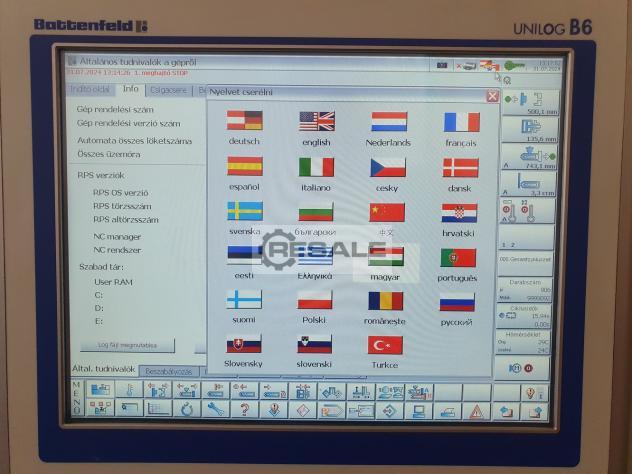
Task: Pick the Polski Polish flag
Action: coord(314,300)
